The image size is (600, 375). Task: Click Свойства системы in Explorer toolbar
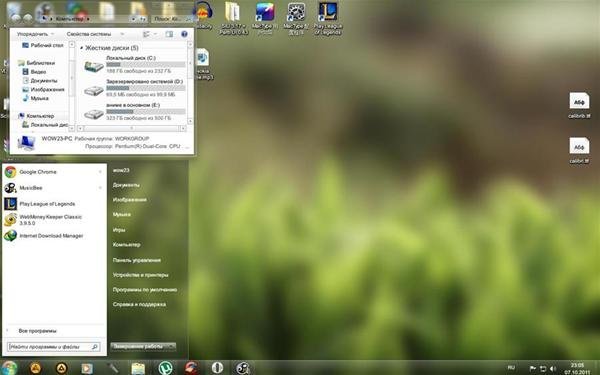[x=89, y=34]
